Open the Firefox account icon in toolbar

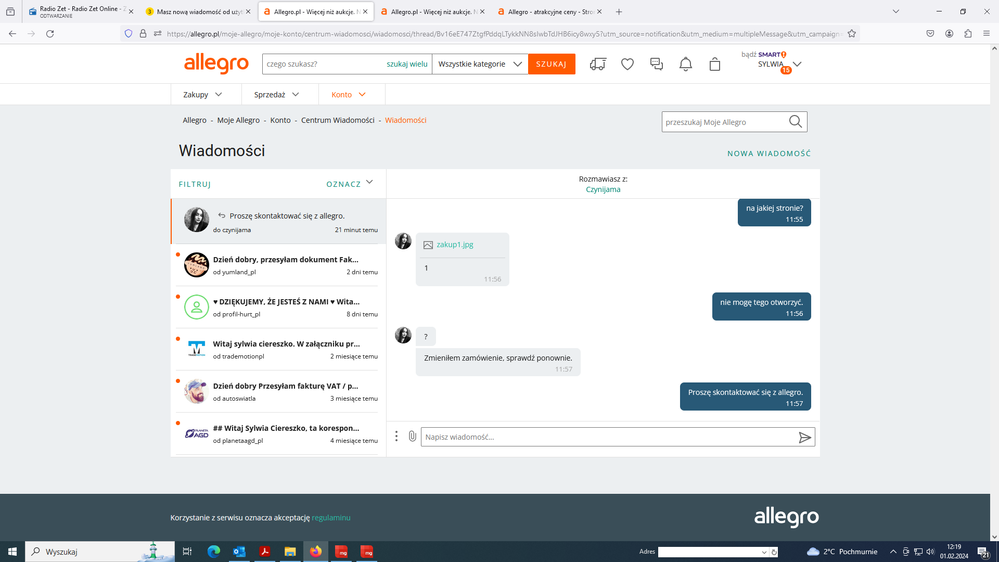[949, 34]
